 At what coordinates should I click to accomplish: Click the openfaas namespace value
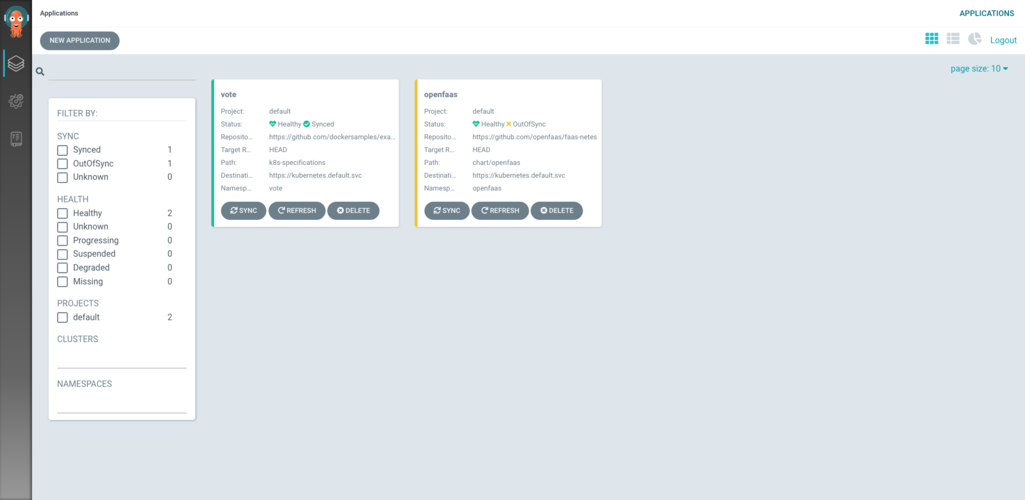pos(487,188)
